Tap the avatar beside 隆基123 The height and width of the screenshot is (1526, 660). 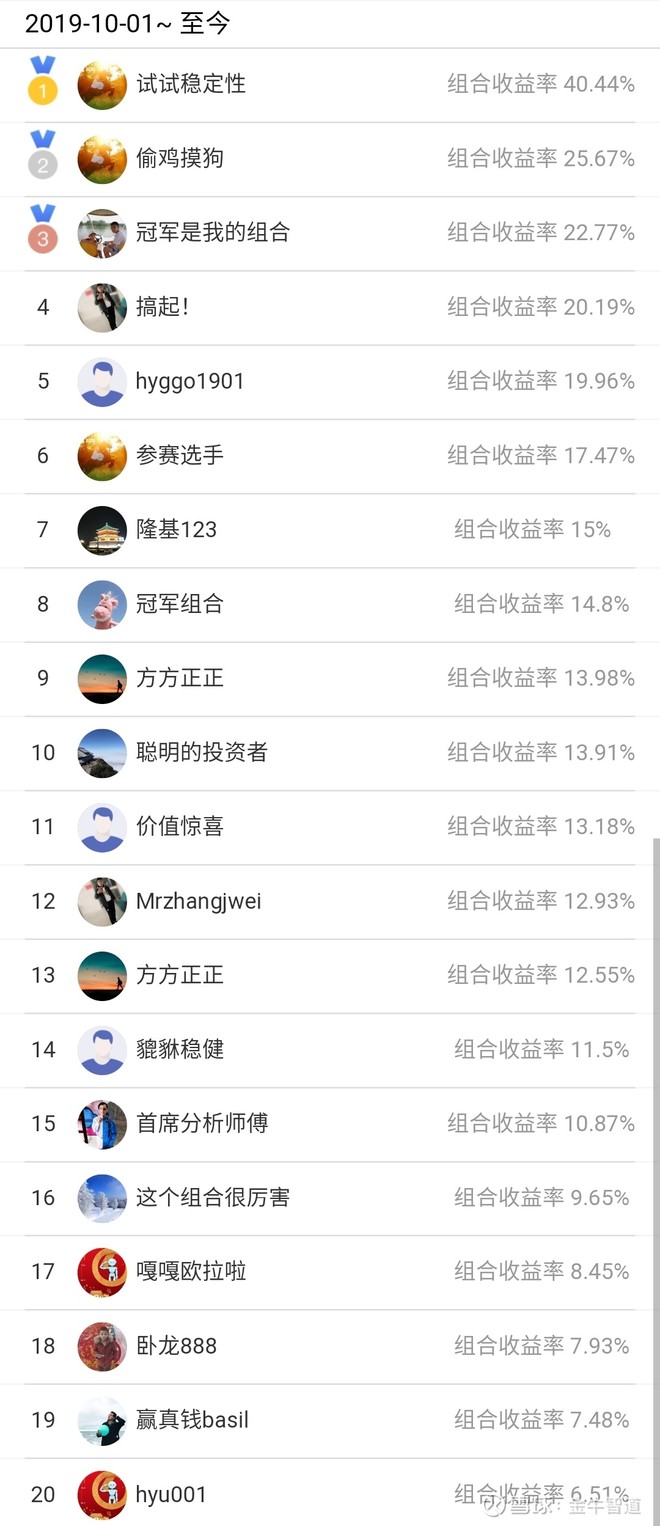(102, 530)
